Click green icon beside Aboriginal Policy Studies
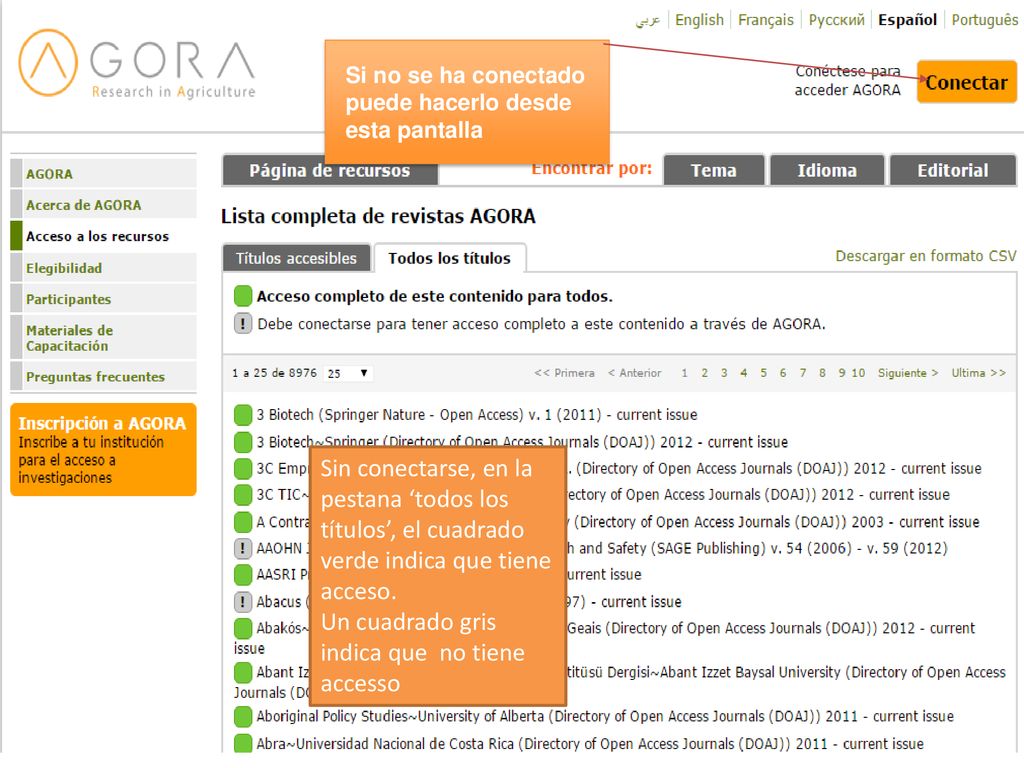This screenshot has width=1024, height=768. click(x=243, y=716)
